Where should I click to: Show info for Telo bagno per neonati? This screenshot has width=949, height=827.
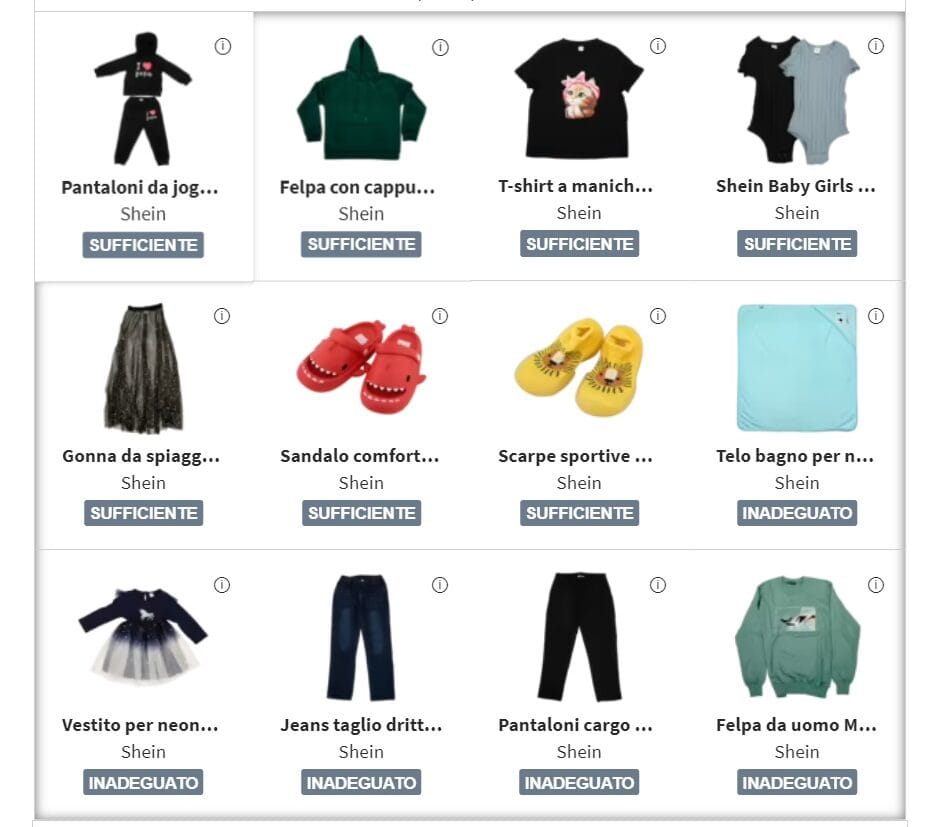click(876, 315)
